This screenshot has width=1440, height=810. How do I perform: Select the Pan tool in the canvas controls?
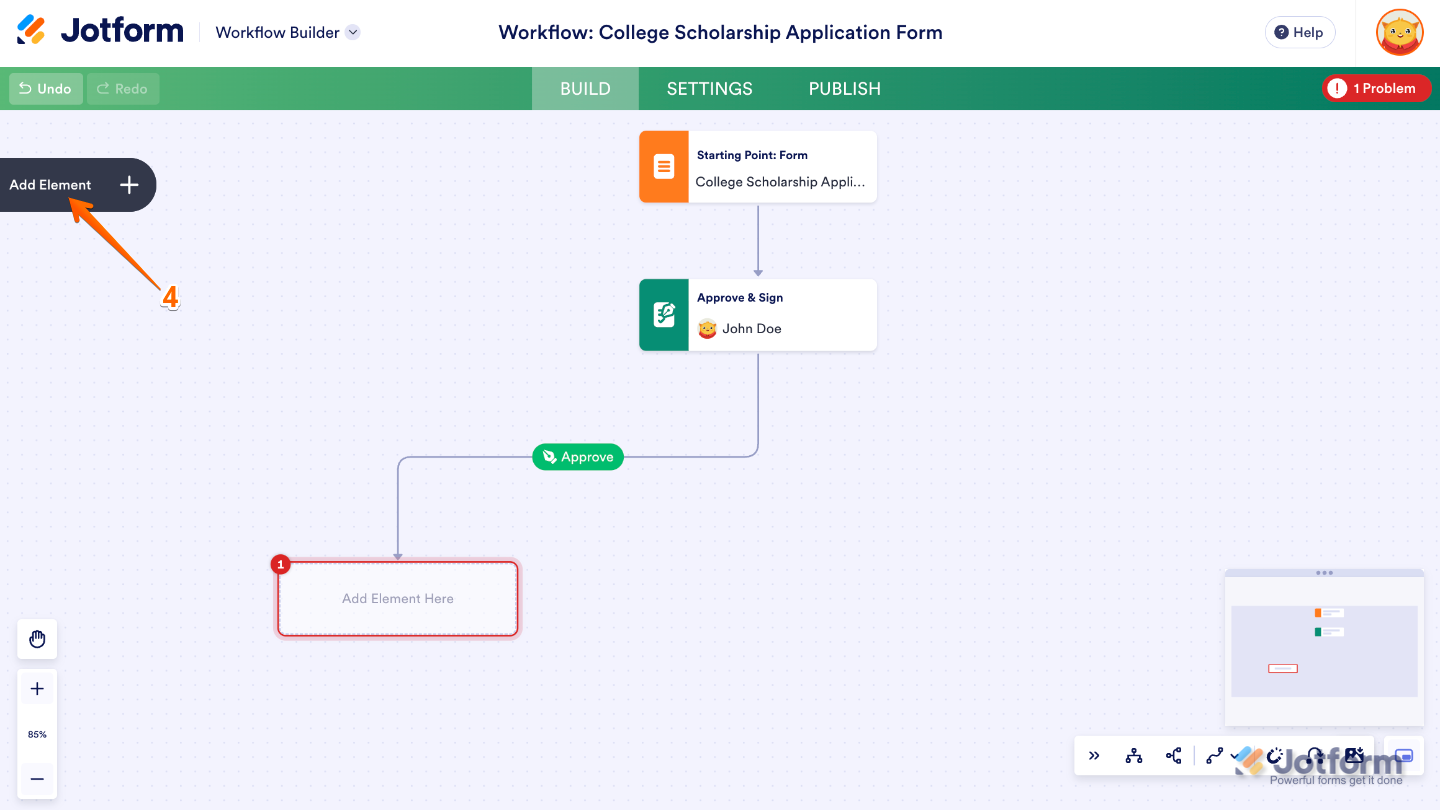pos(37,639)
